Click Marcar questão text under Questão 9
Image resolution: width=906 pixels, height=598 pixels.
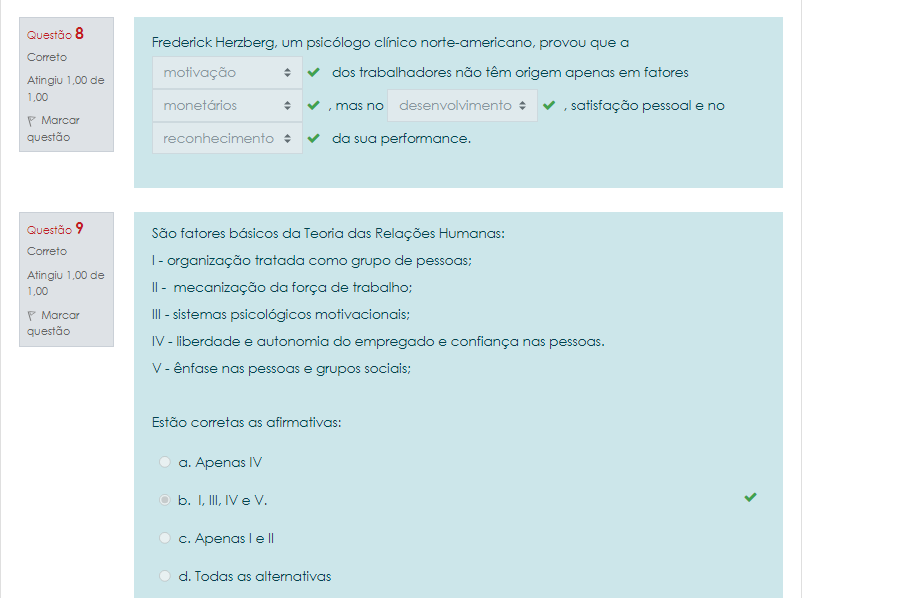[56, 323]
